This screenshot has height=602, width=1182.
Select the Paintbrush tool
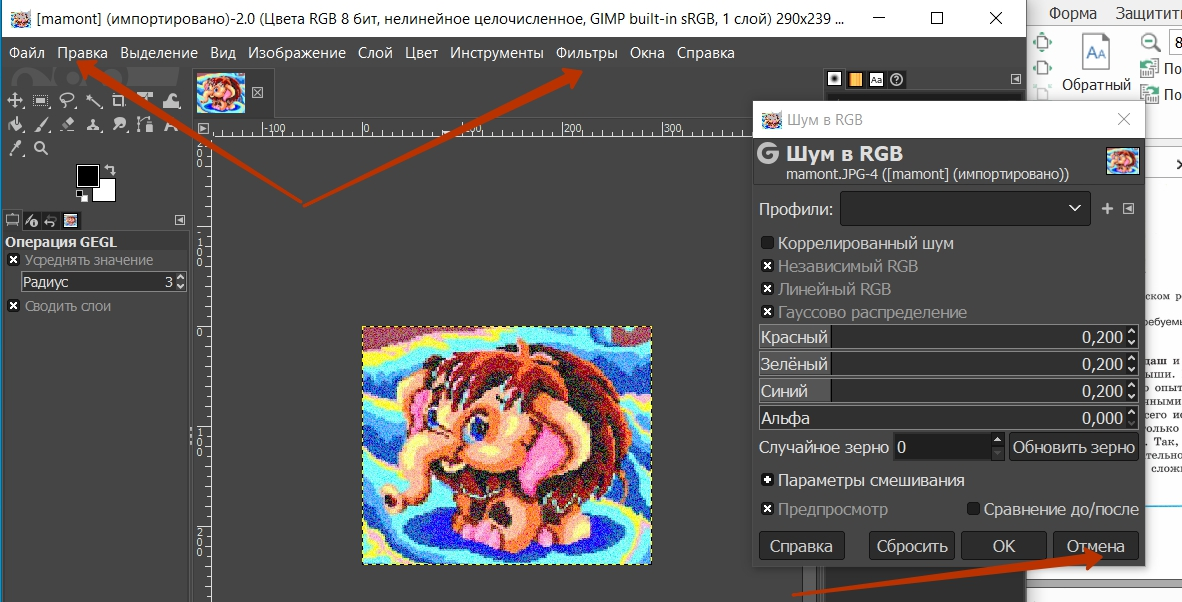[x=41, y=124]
